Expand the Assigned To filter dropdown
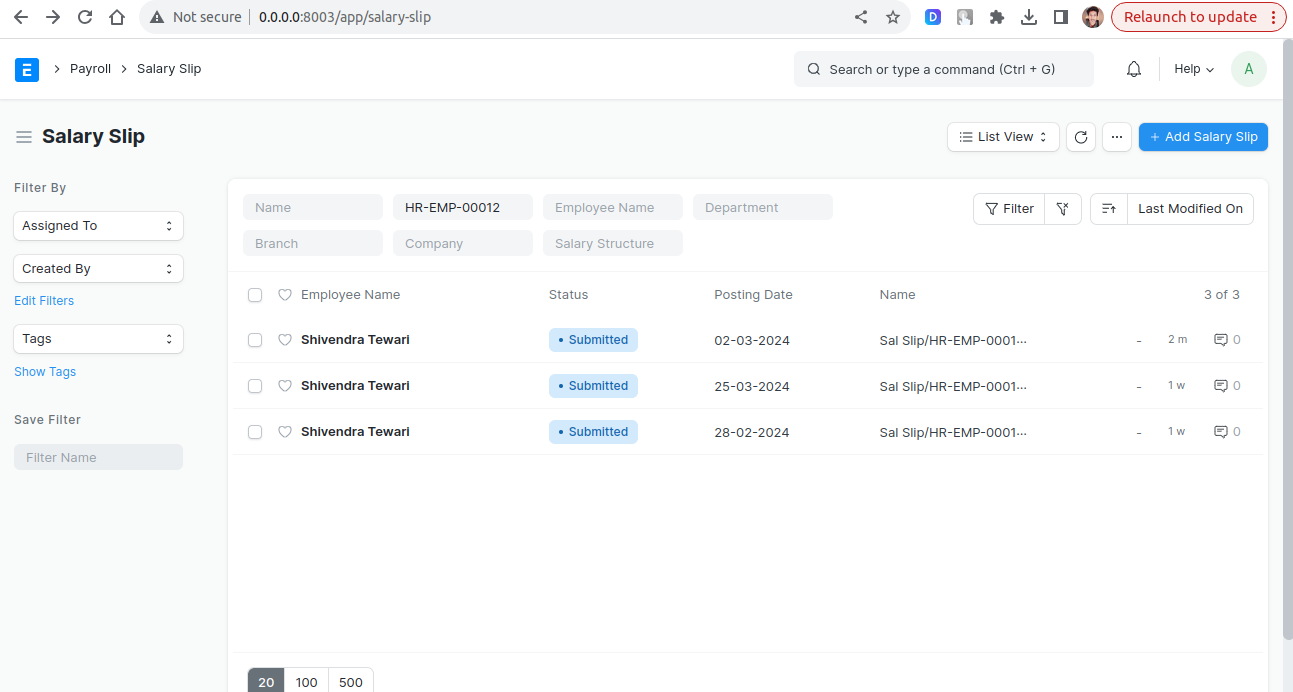Screen dimensions: 1293x692 pyautogui.click(x=97, y=225)
